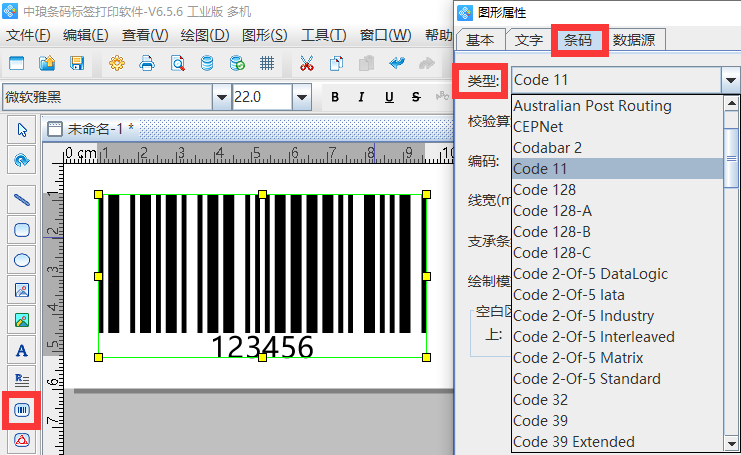
Task: Open the 绘图(D) menu
Action: tap(205, 35)
